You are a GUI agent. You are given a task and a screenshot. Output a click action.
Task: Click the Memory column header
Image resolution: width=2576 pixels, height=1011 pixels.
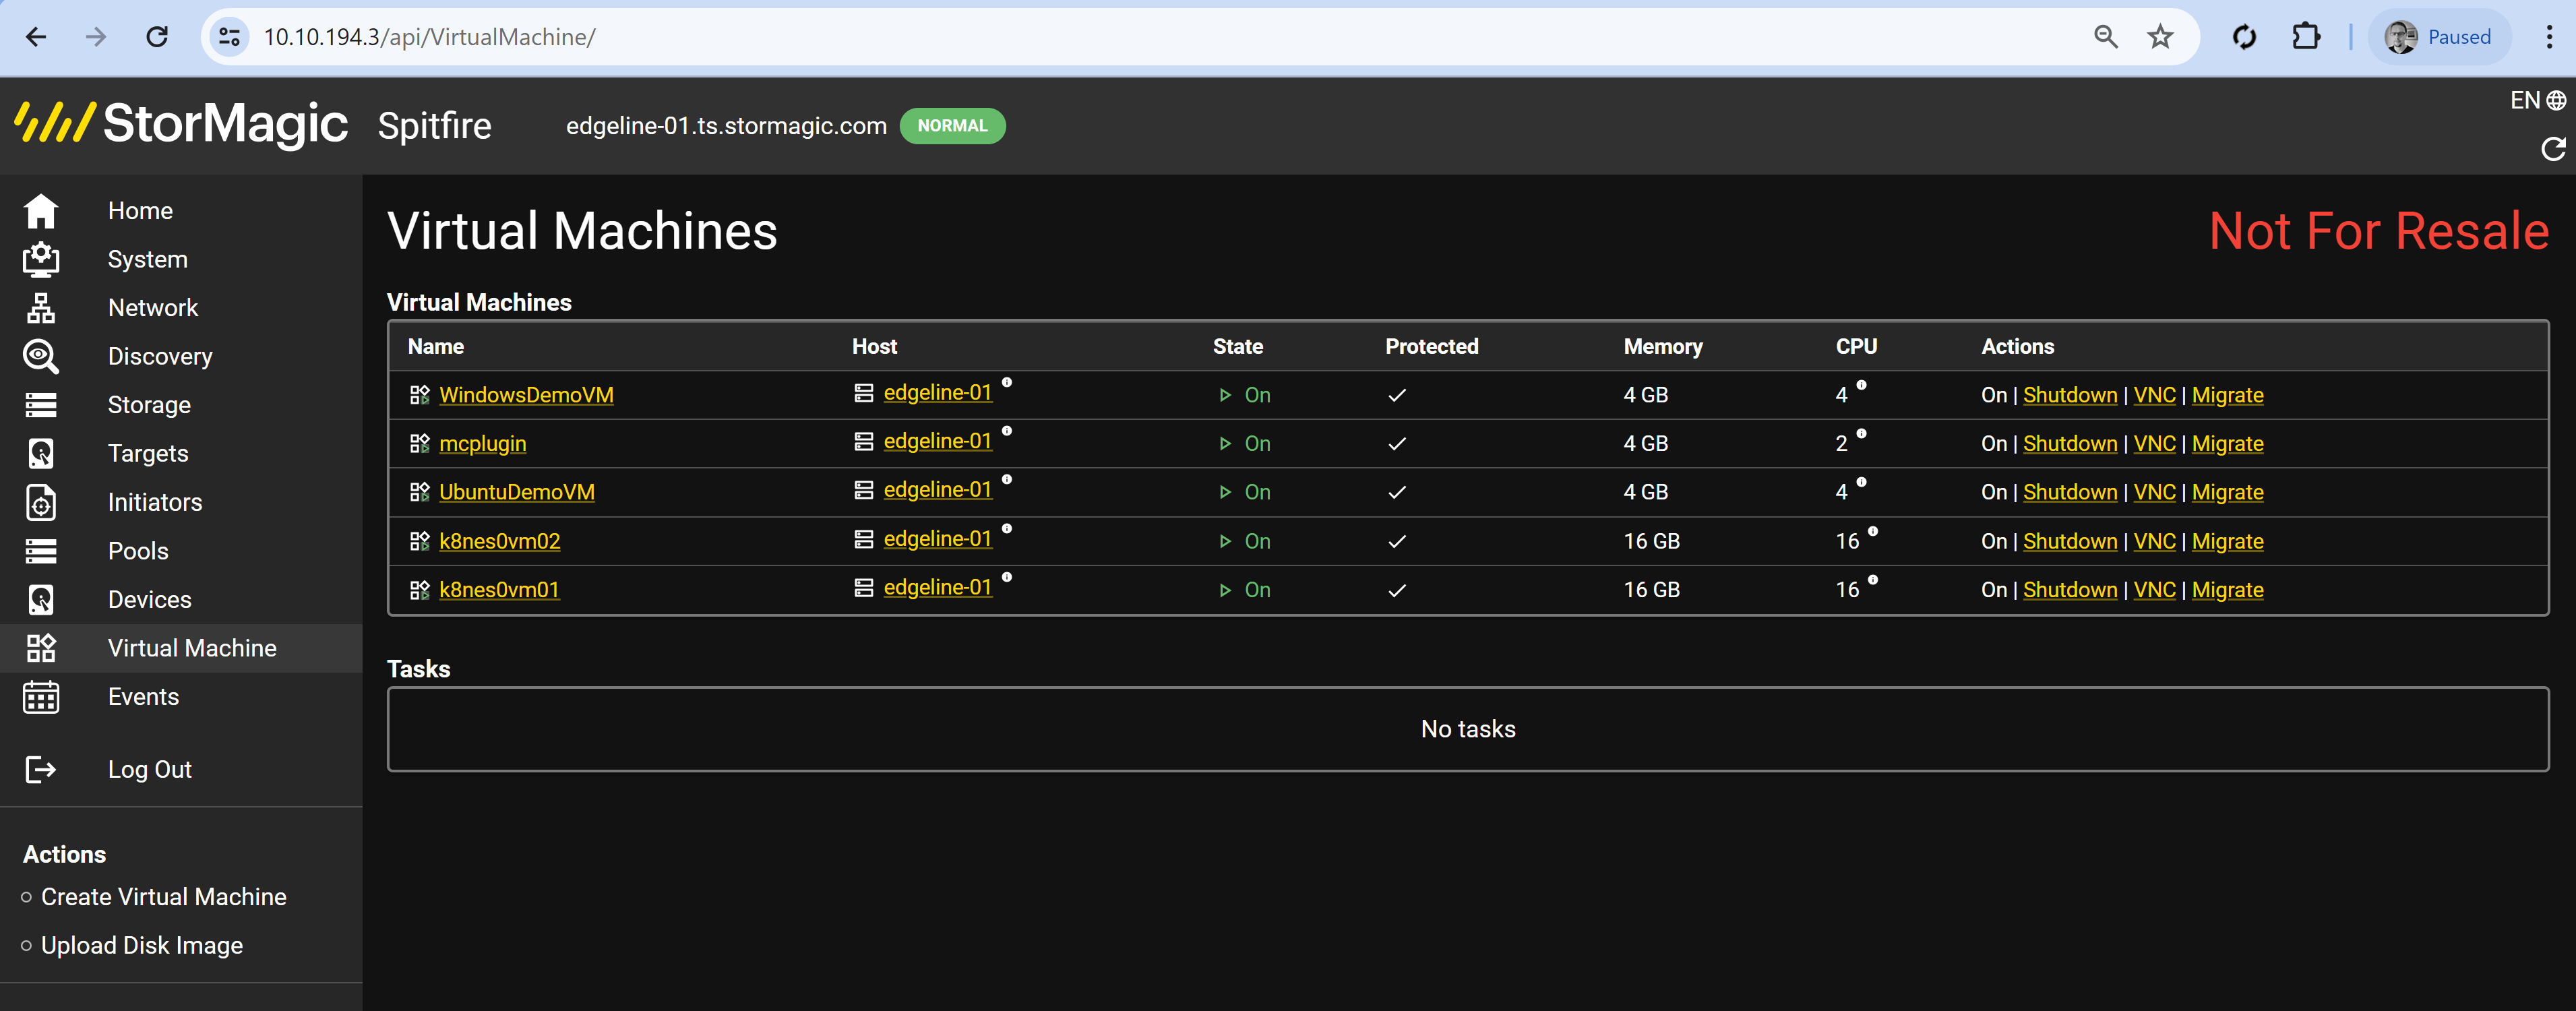click(1662, 346)
